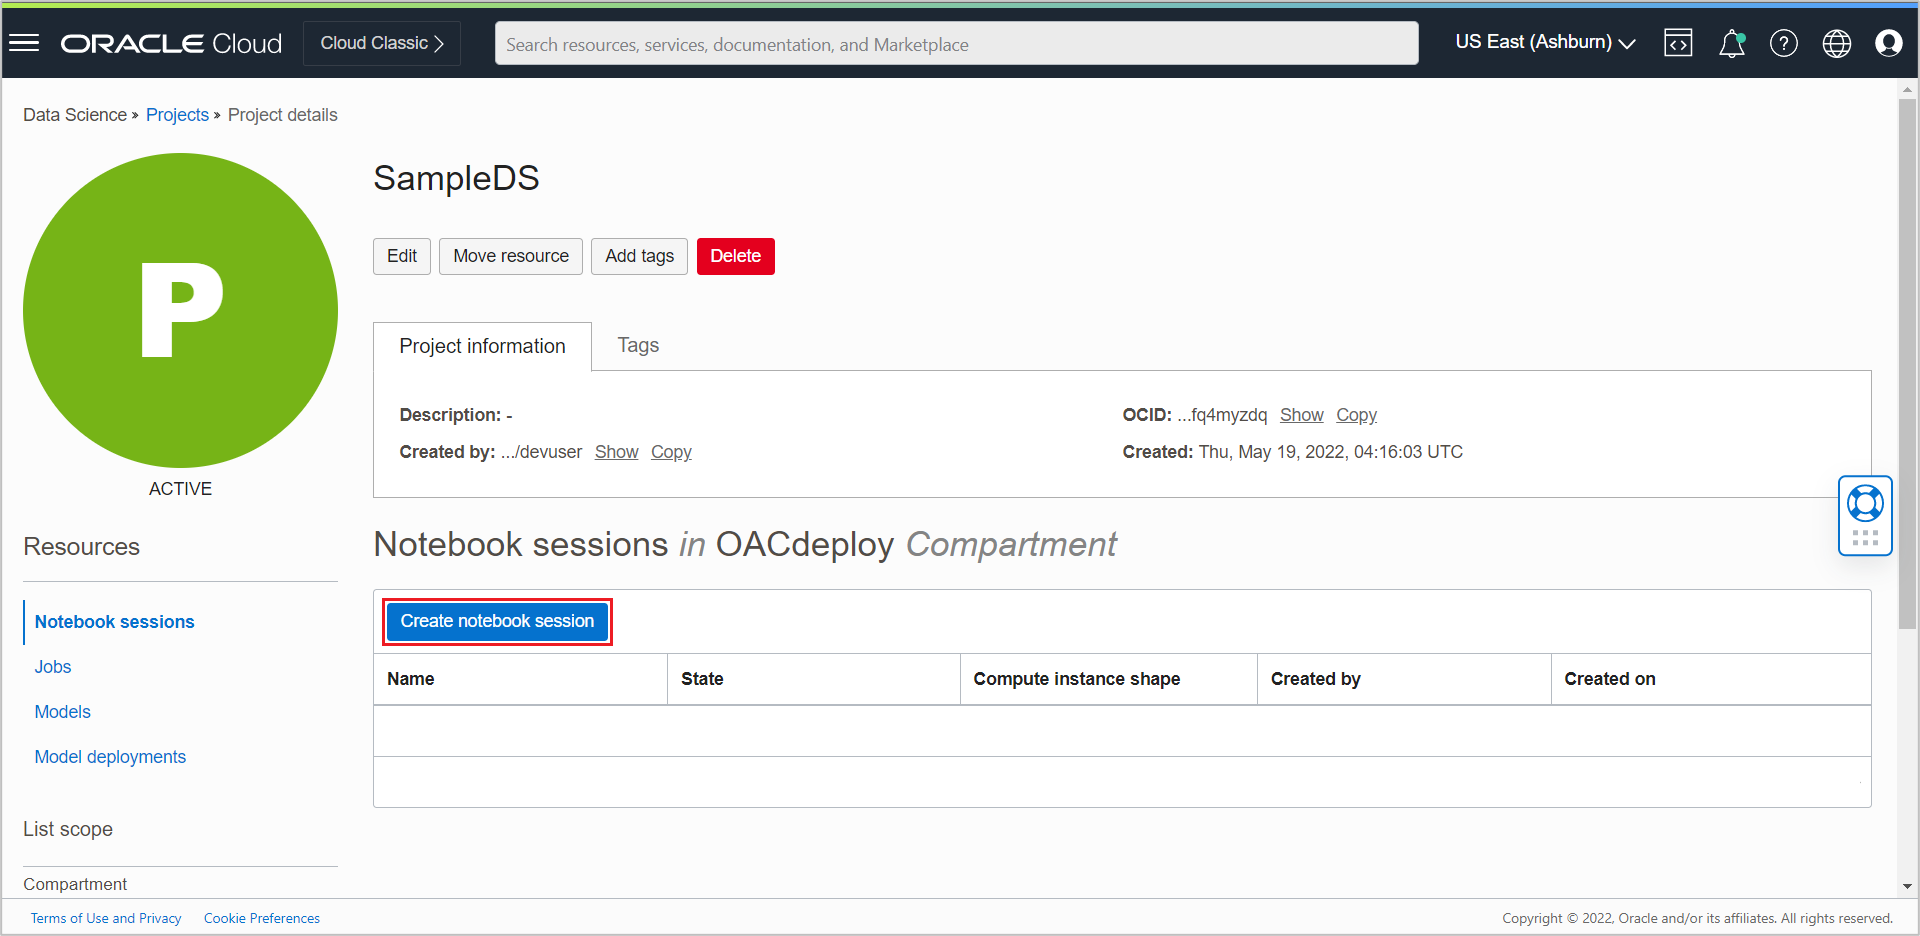This screenshot has height=936, width=1920.
Task: Open Models in Resources list
Action: 63,712
